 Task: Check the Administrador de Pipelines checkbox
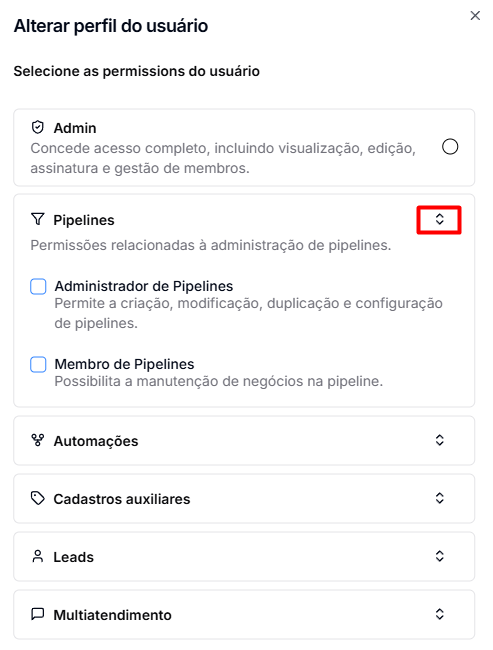(x=38, y=286)
